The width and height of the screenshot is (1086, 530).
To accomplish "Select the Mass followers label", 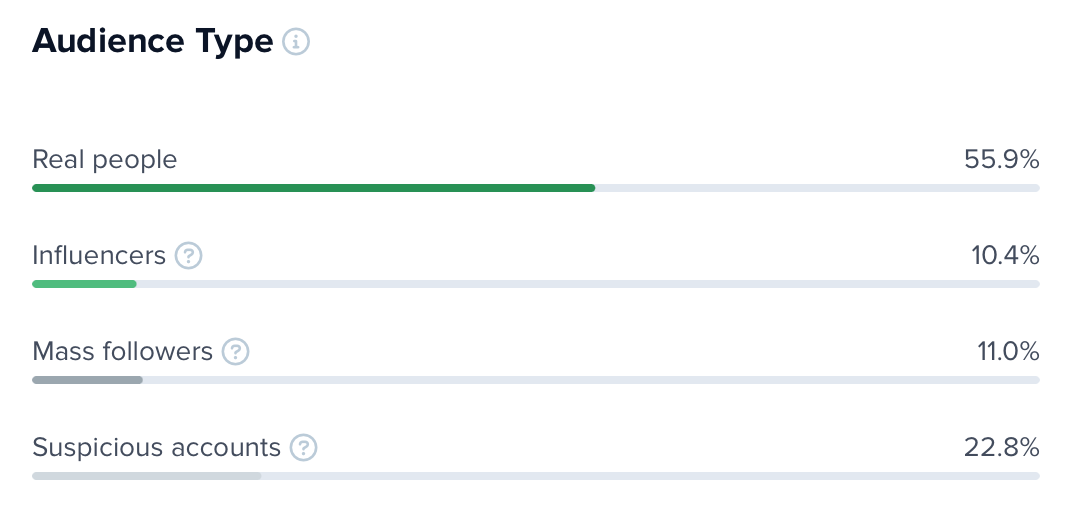I will tap(123, 351).
